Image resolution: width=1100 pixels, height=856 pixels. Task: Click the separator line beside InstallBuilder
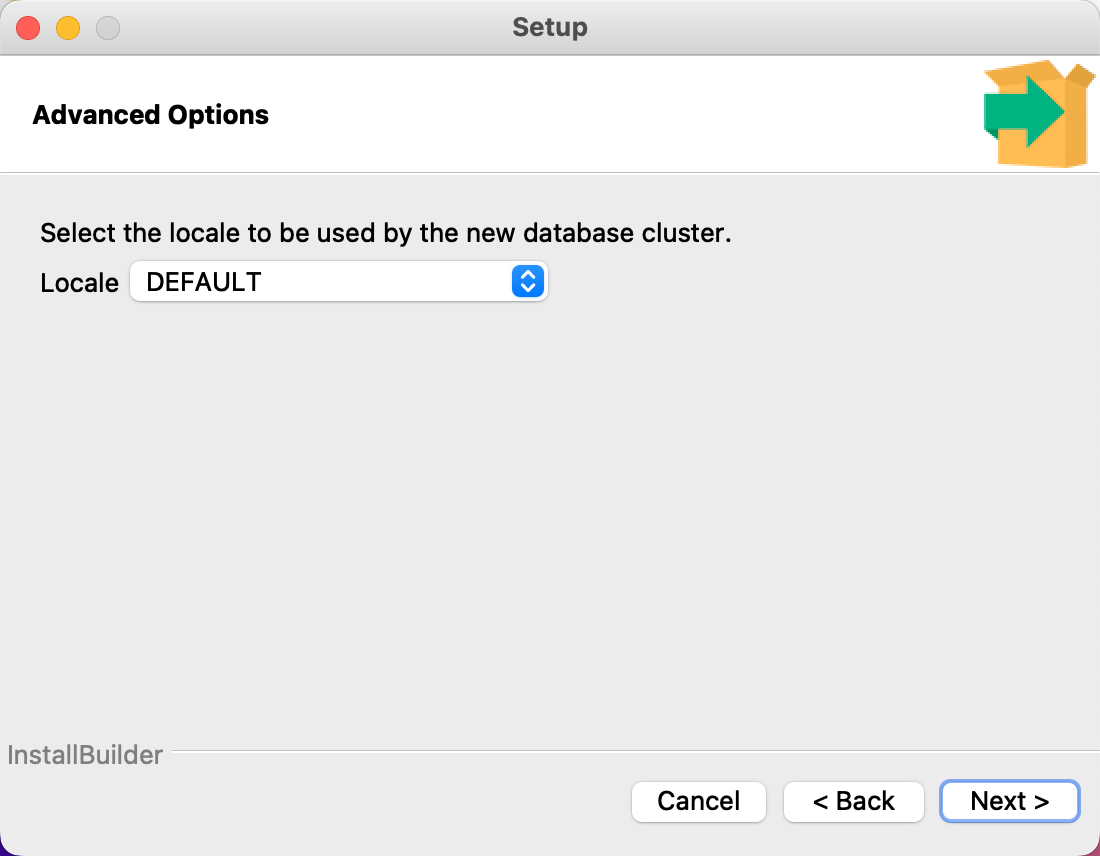point(636,751)
